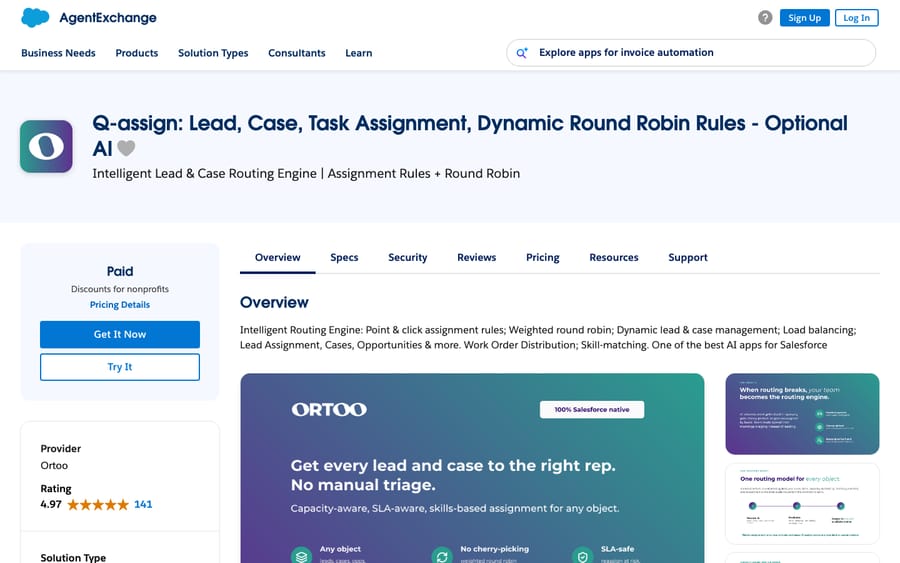900x563 pixels.
Task: Open the Pricing Details link
Action: tap(120, 305)
